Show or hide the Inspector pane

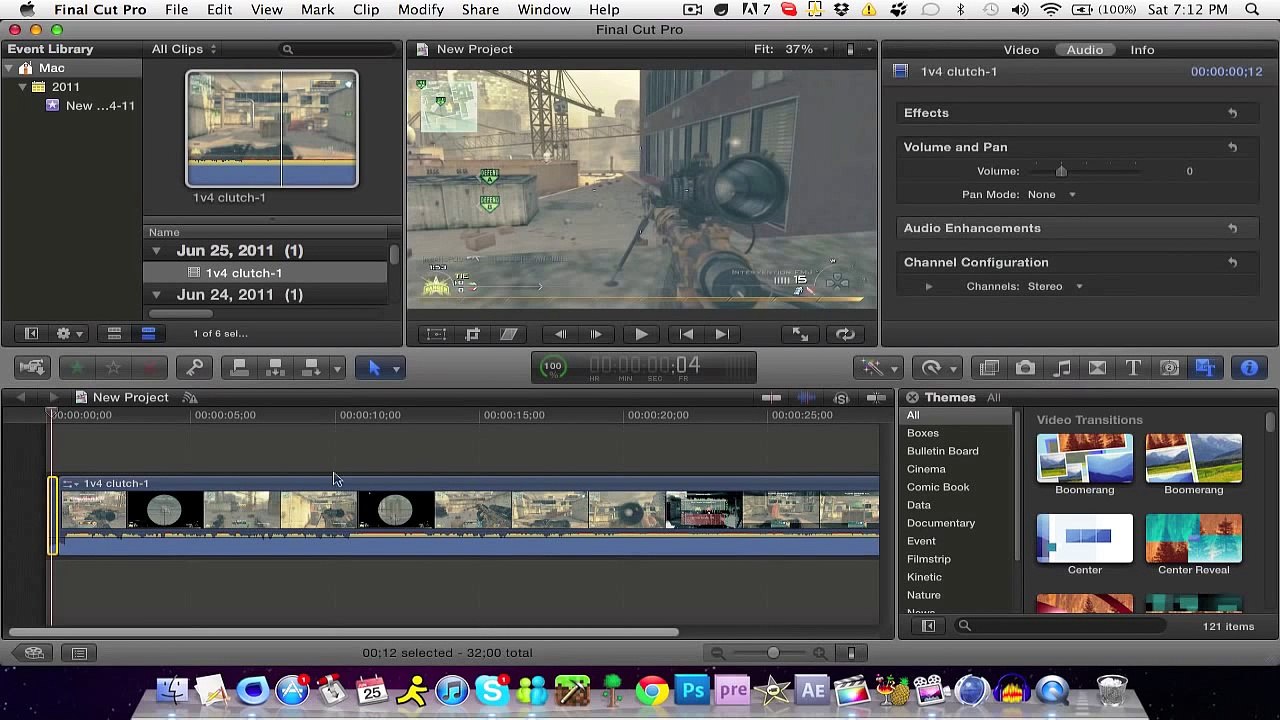tap(1249, 368)
